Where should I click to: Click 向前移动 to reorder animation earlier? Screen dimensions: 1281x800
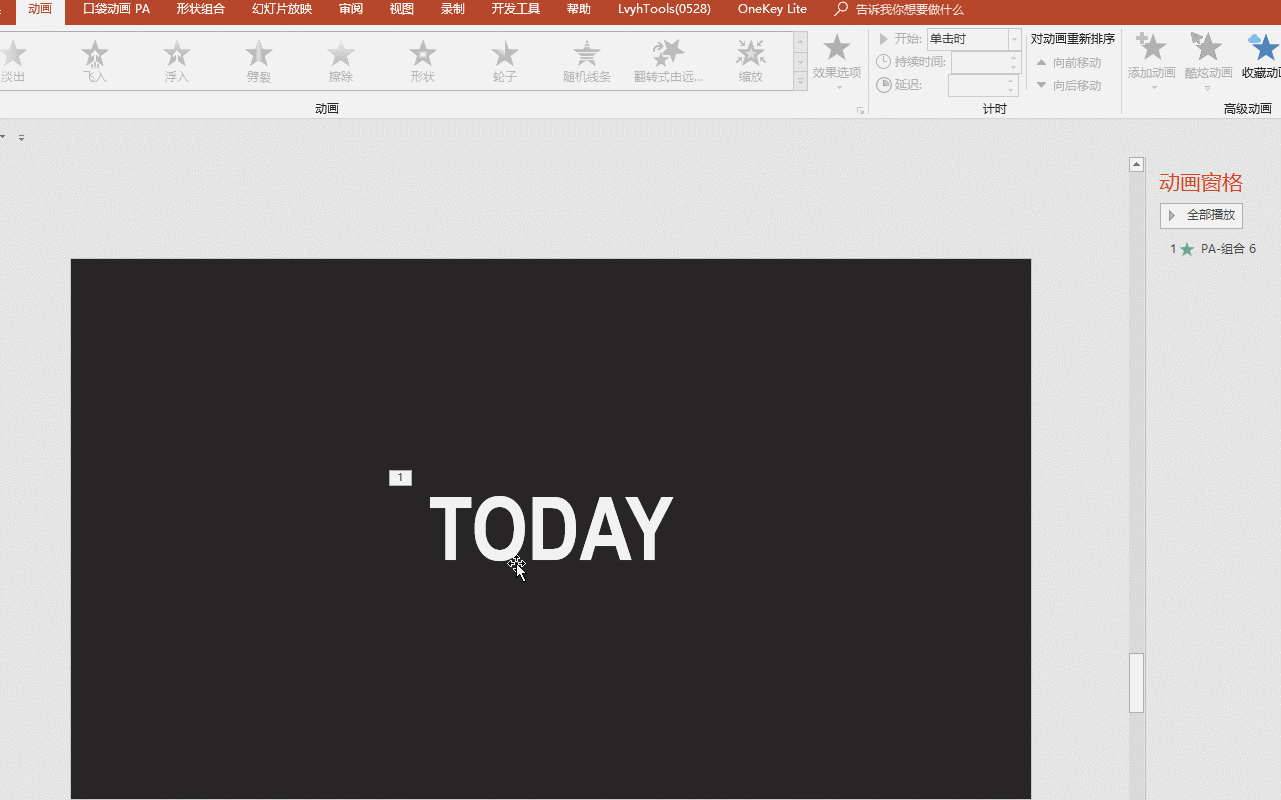(1069, 63)
